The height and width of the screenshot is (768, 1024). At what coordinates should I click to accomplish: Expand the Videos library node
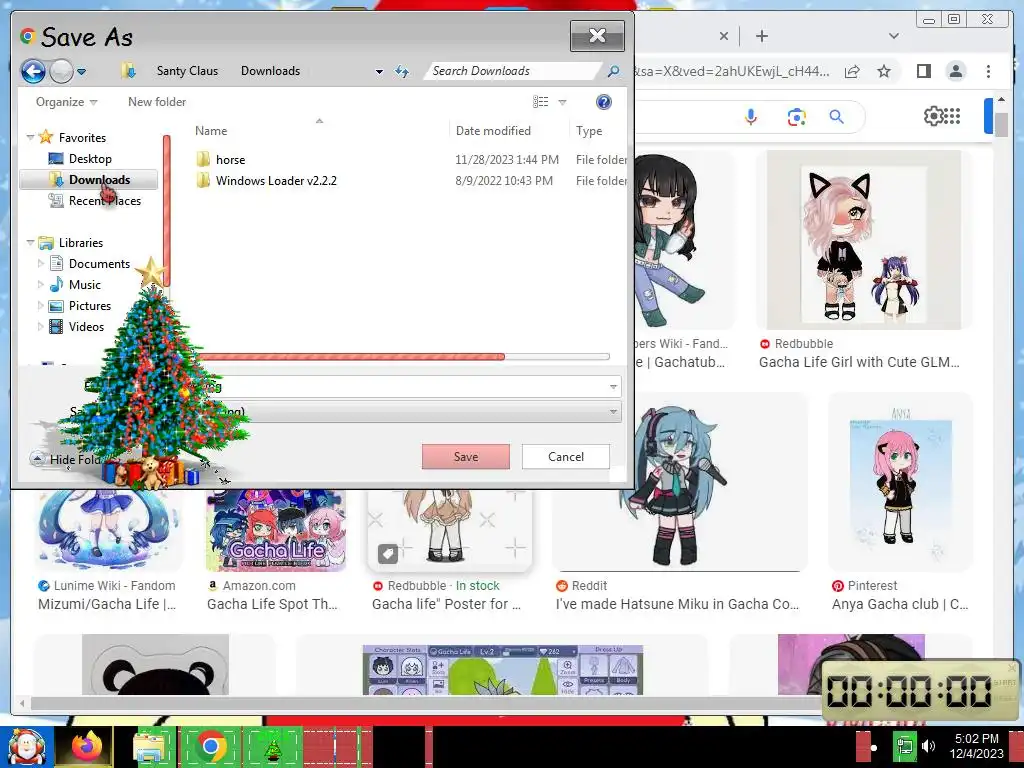40,327
